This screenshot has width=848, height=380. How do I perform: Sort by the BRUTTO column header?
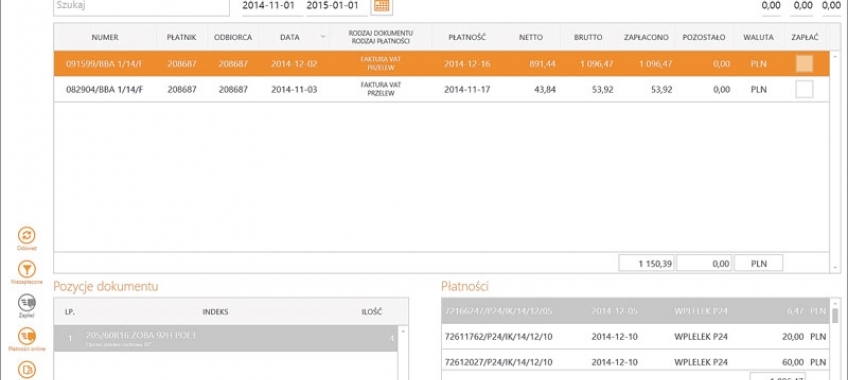click(588, 37)
